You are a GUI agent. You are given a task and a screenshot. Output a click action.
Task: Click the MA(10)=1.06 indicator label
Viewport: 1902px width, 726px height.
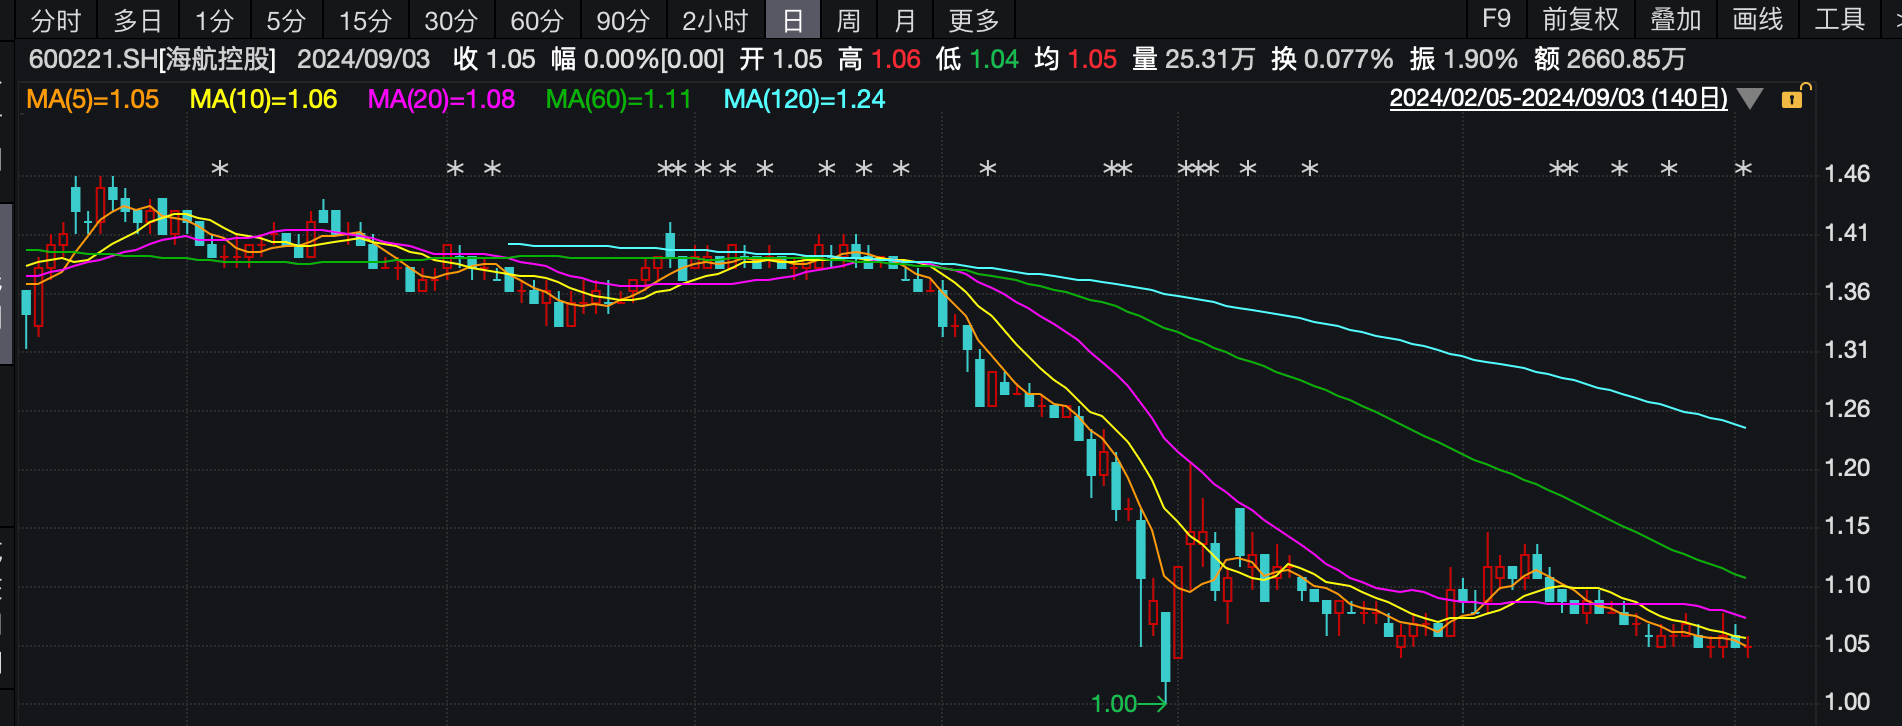pos(263,99)
